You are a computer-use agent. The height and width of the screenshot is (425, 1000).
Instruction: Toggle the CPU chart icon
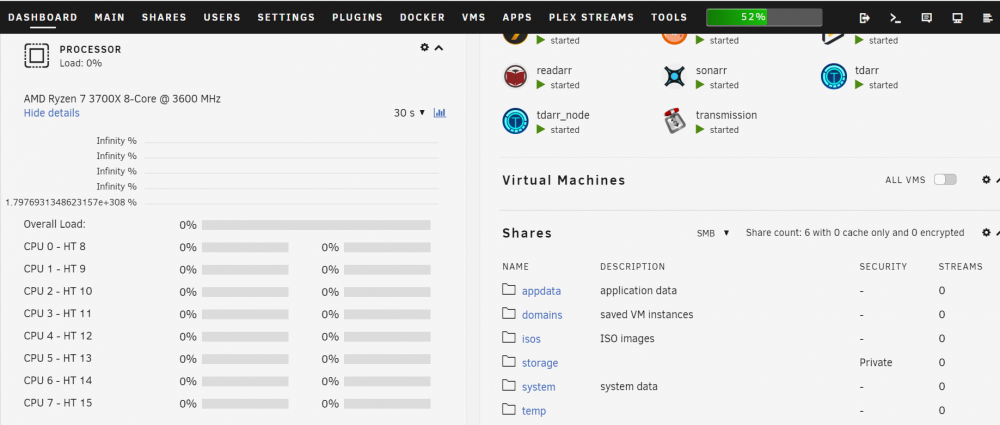point(439,113)
